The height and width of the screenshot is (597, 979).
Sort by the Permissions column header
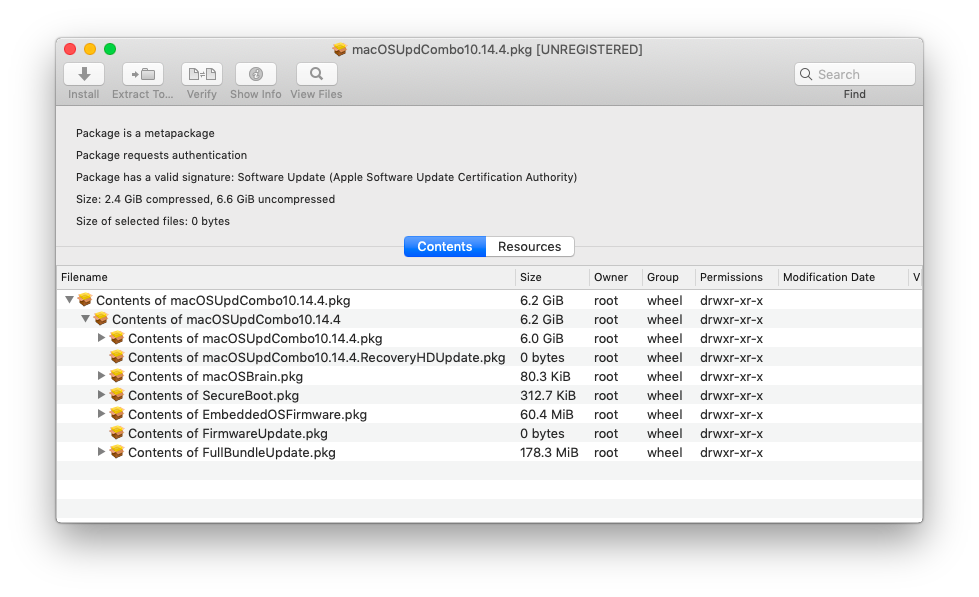click(737, 277)
